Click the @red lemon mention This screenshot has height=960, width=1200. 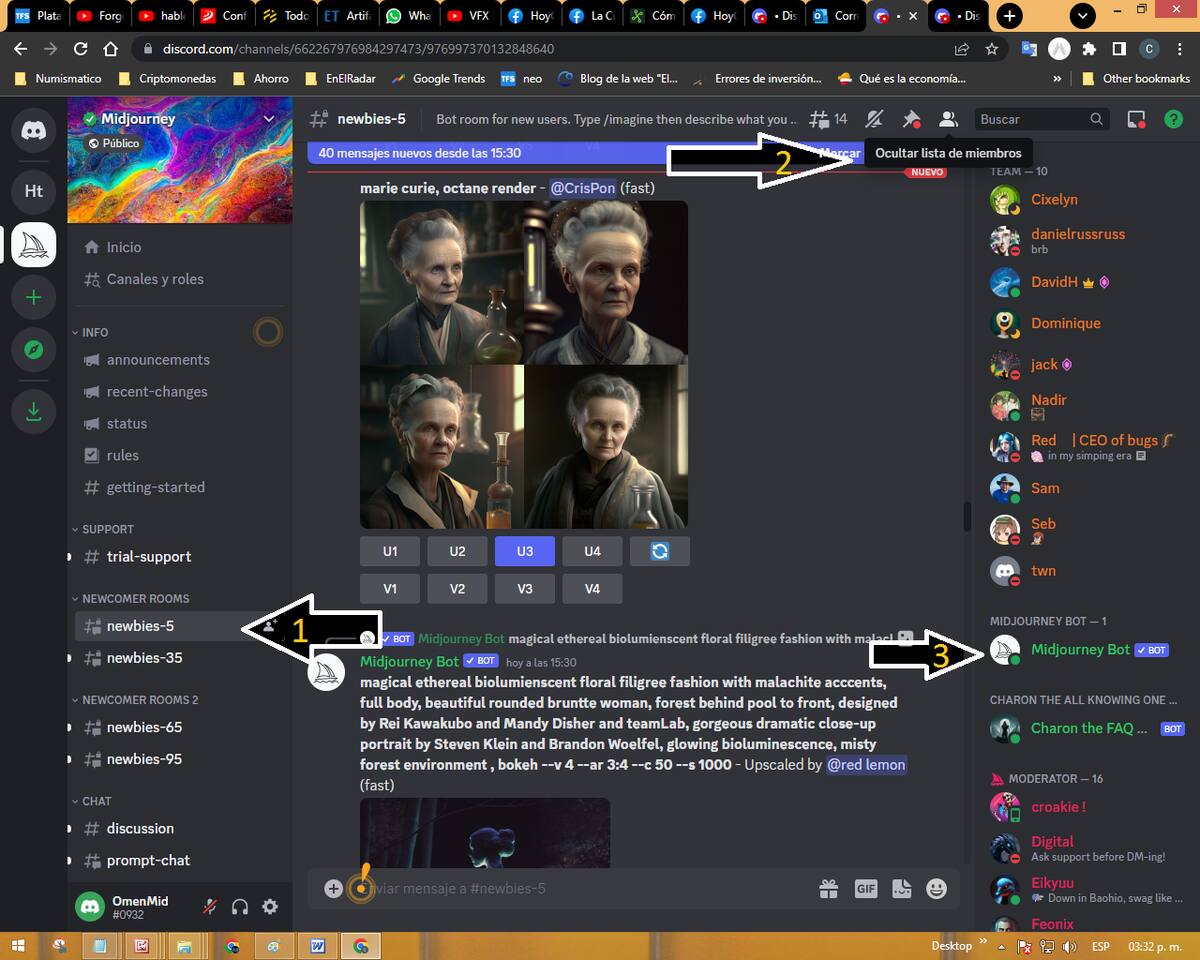coord(866,765)
